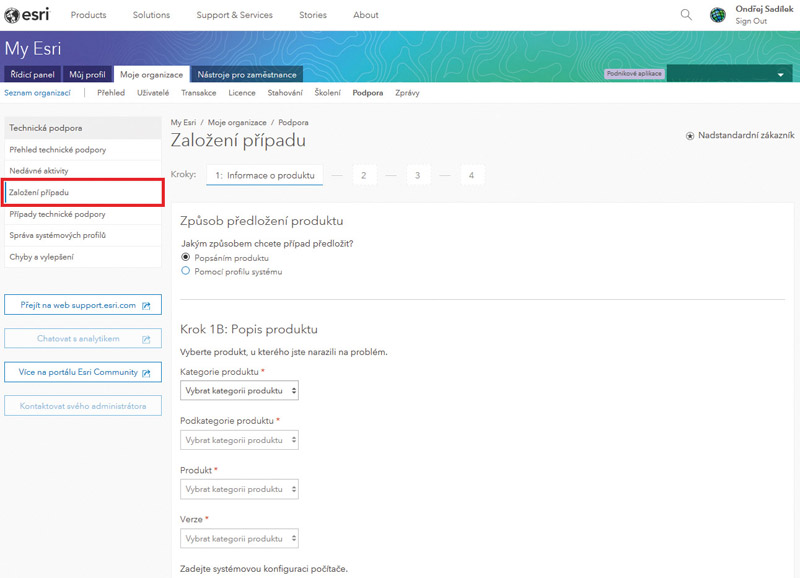Click the Podnikové aplikace badge
This screenshot has height=578, width=800.
click(634, 73)
